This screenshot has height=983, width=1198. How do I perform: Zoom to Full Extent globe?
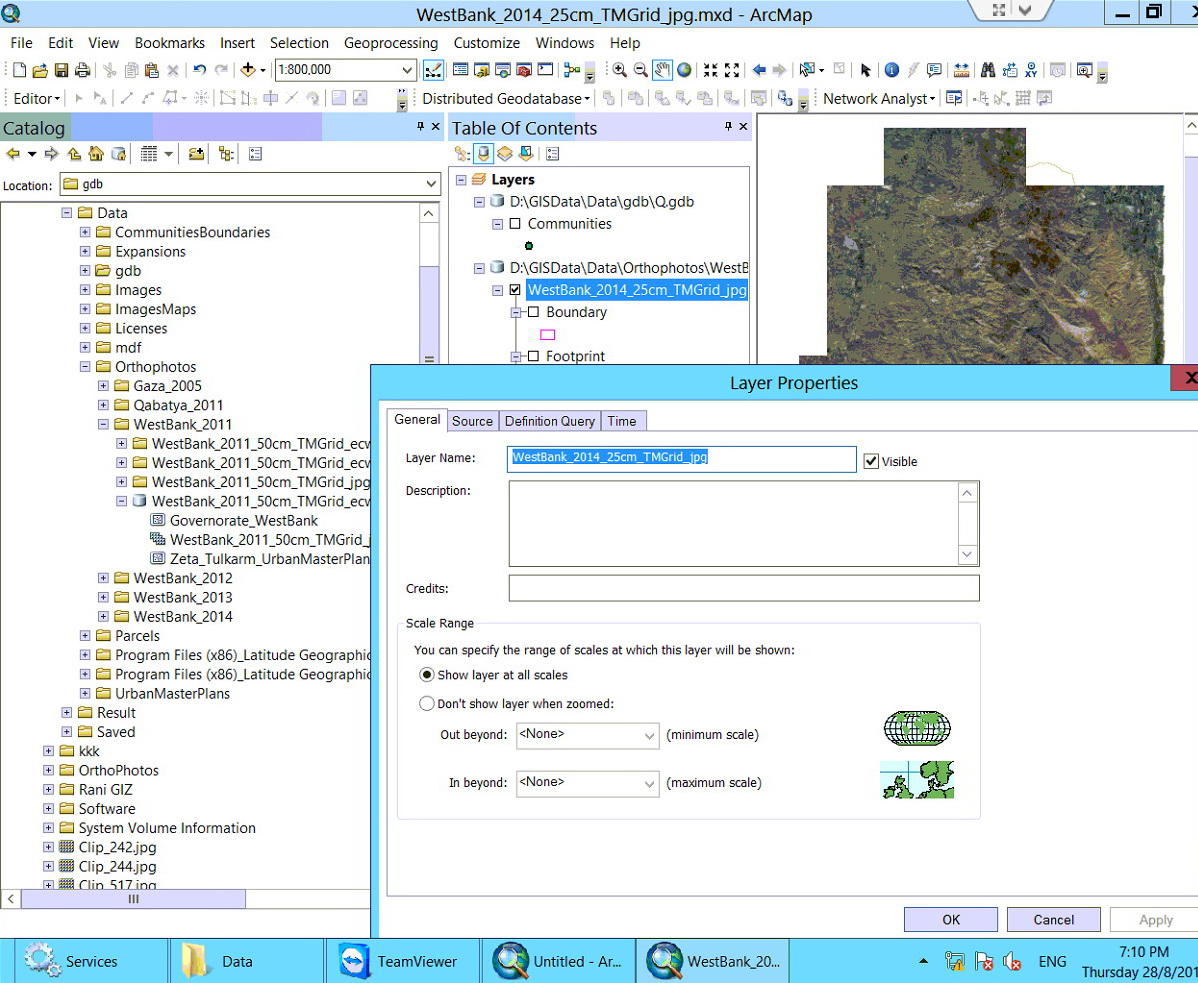(x=685, y=70)
